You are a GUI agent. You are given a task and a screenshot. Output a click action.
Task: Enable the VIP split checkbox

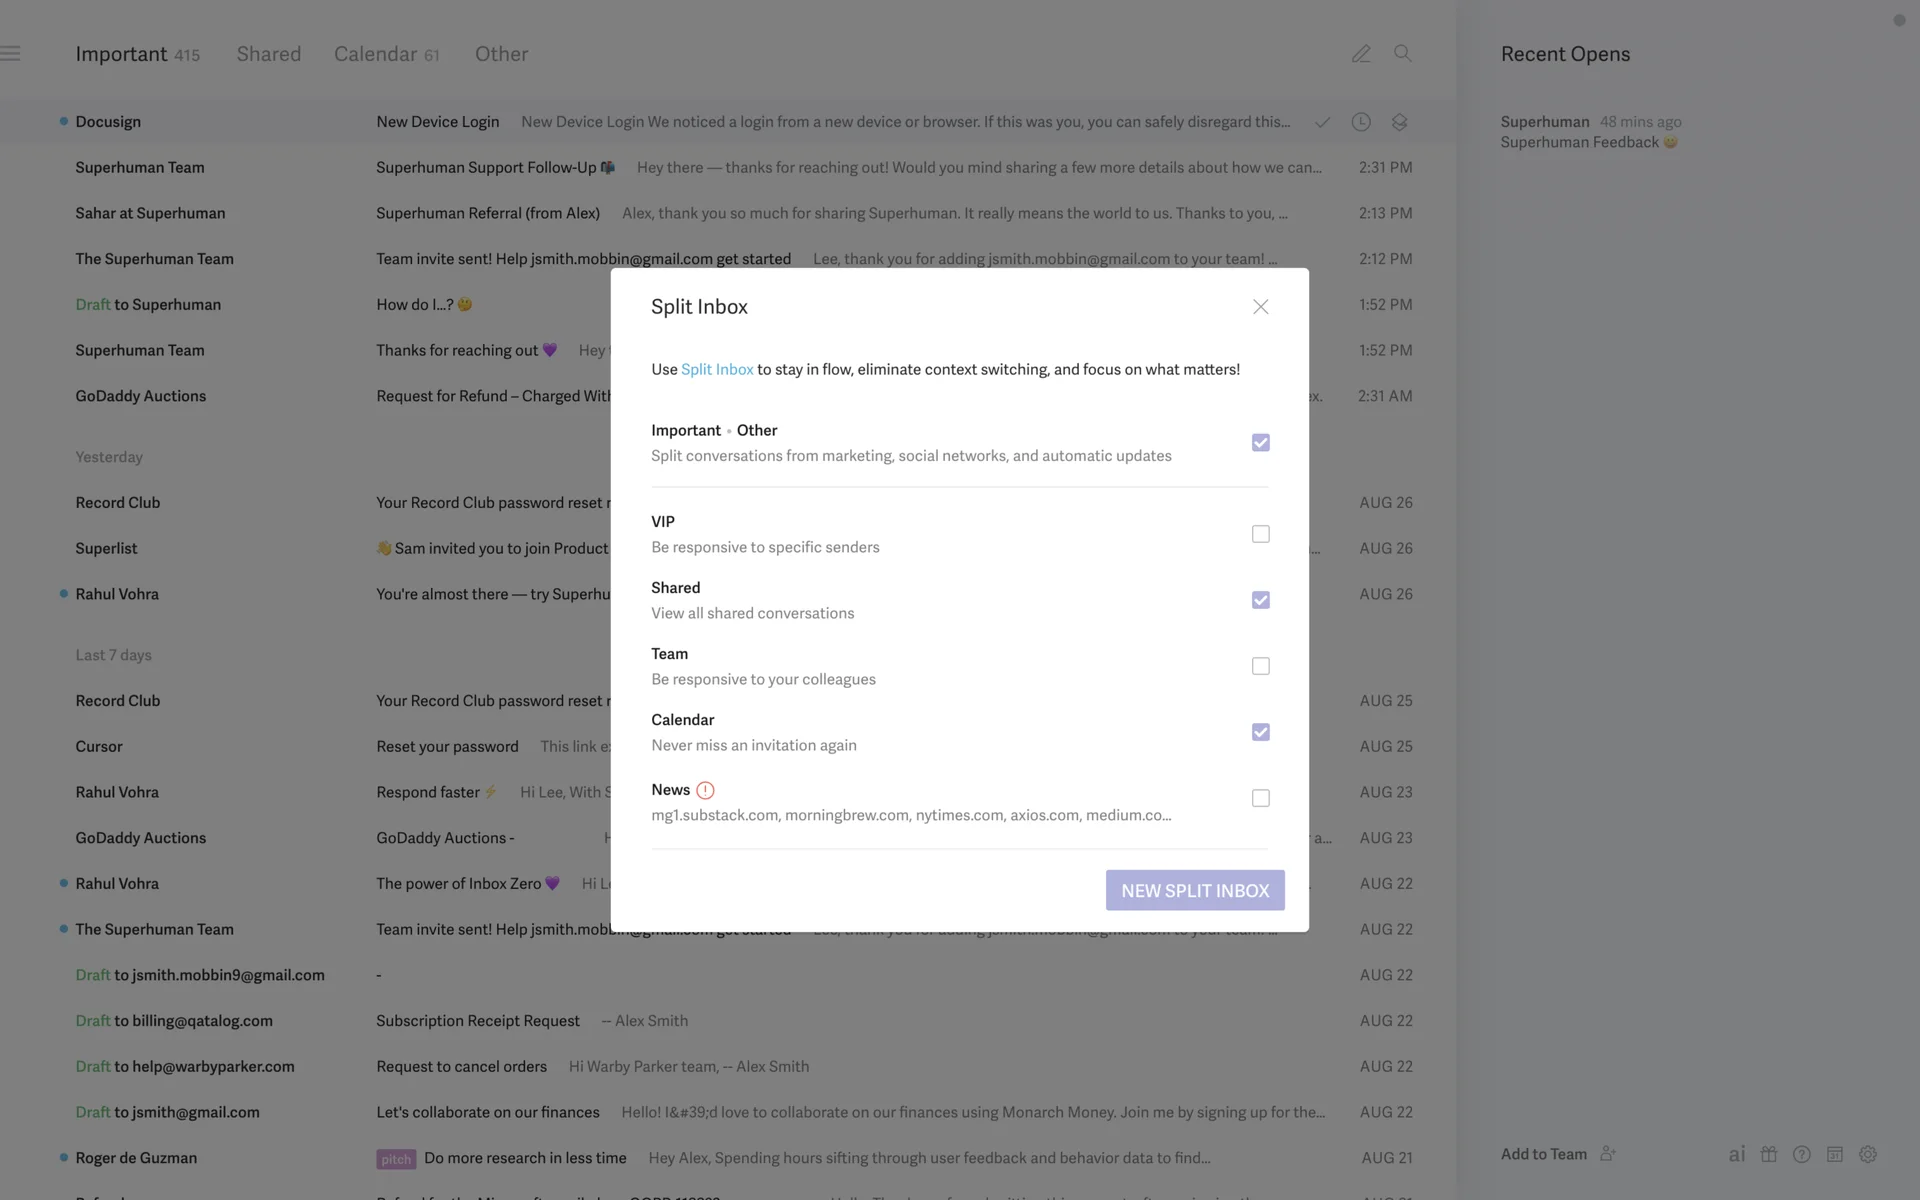(1260, 534)
